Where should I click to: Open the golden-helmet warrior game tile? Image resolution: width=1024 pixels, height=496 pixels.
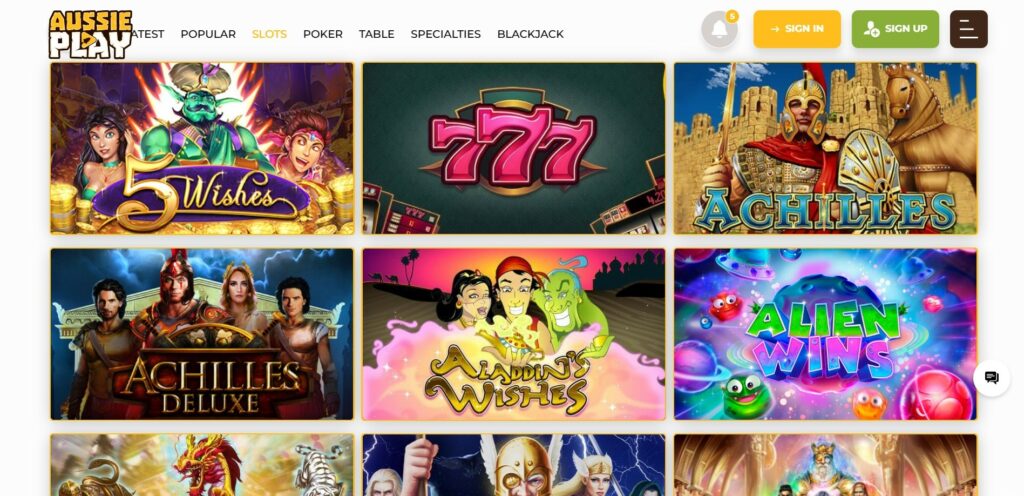[x=514, y=465]
